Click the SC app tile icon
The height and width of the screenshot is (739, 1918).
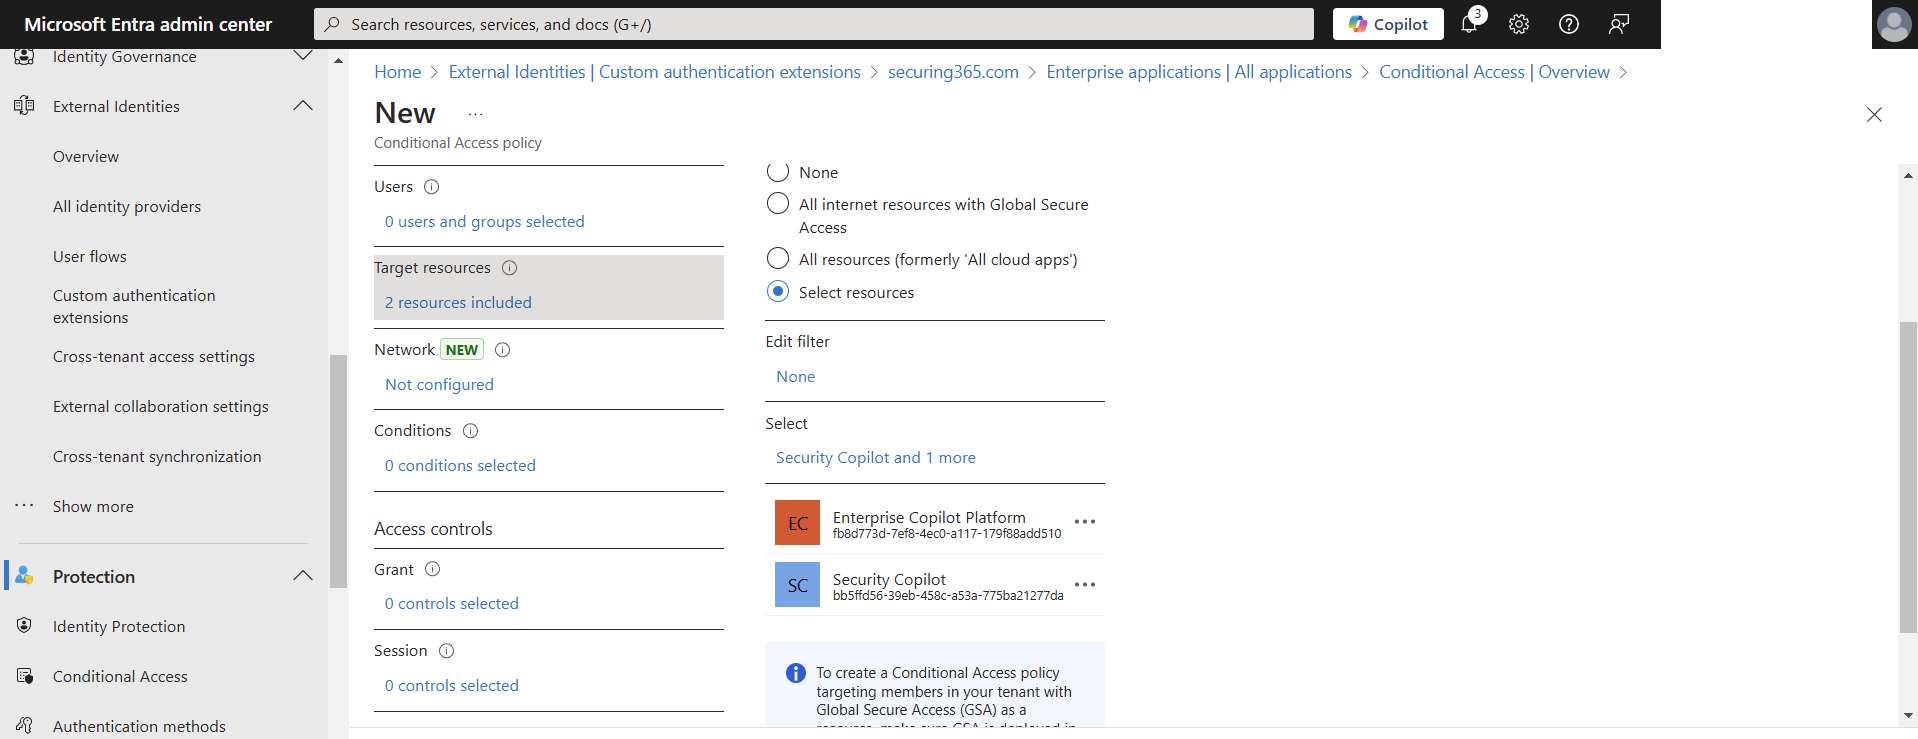point(797,585)
